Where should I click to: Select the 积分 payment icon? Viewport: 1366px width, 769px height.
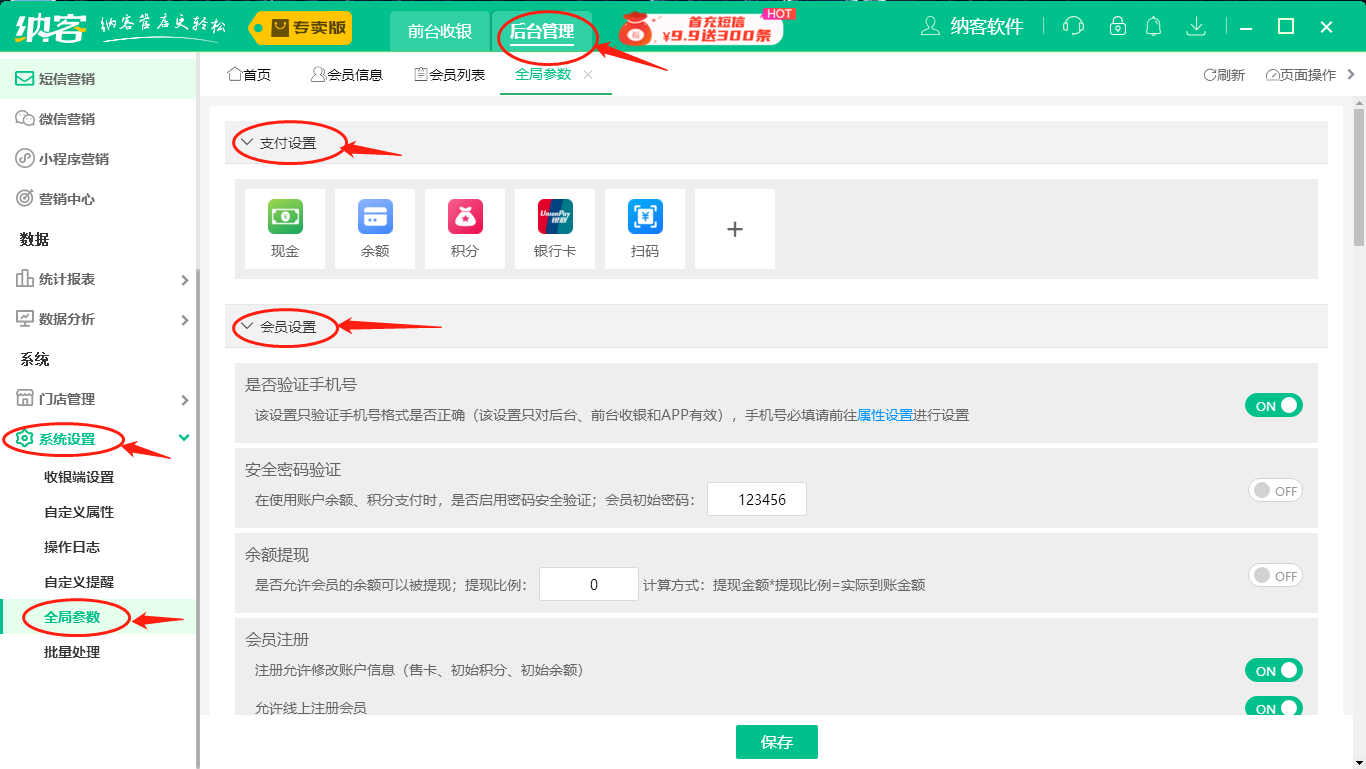tap(464, 228)
